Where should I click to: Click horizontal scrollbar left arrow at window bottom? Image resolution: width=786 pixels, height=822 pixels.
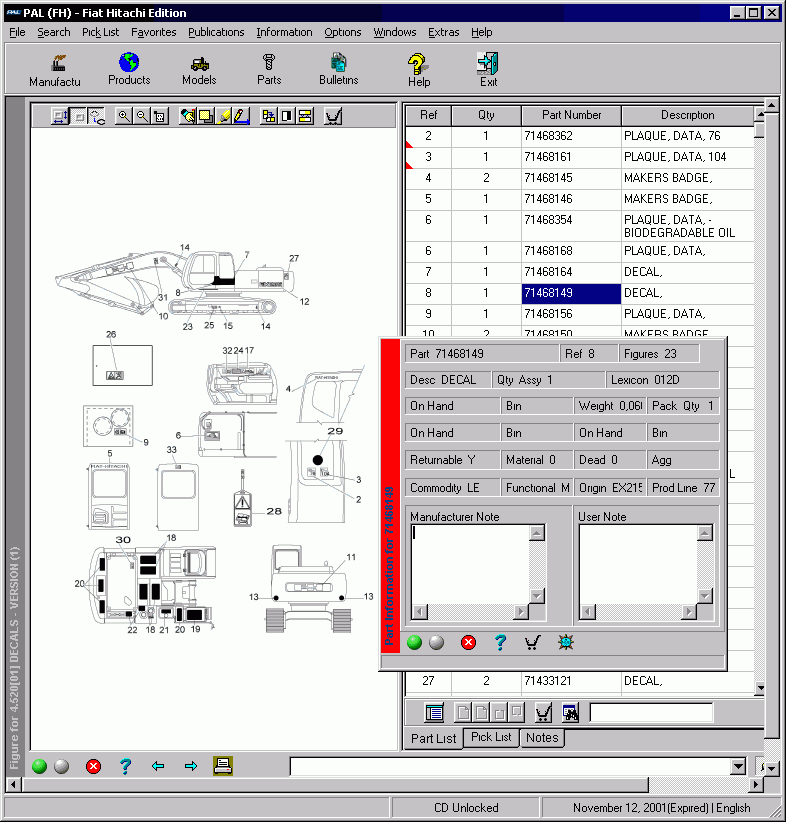pos(13,785)
